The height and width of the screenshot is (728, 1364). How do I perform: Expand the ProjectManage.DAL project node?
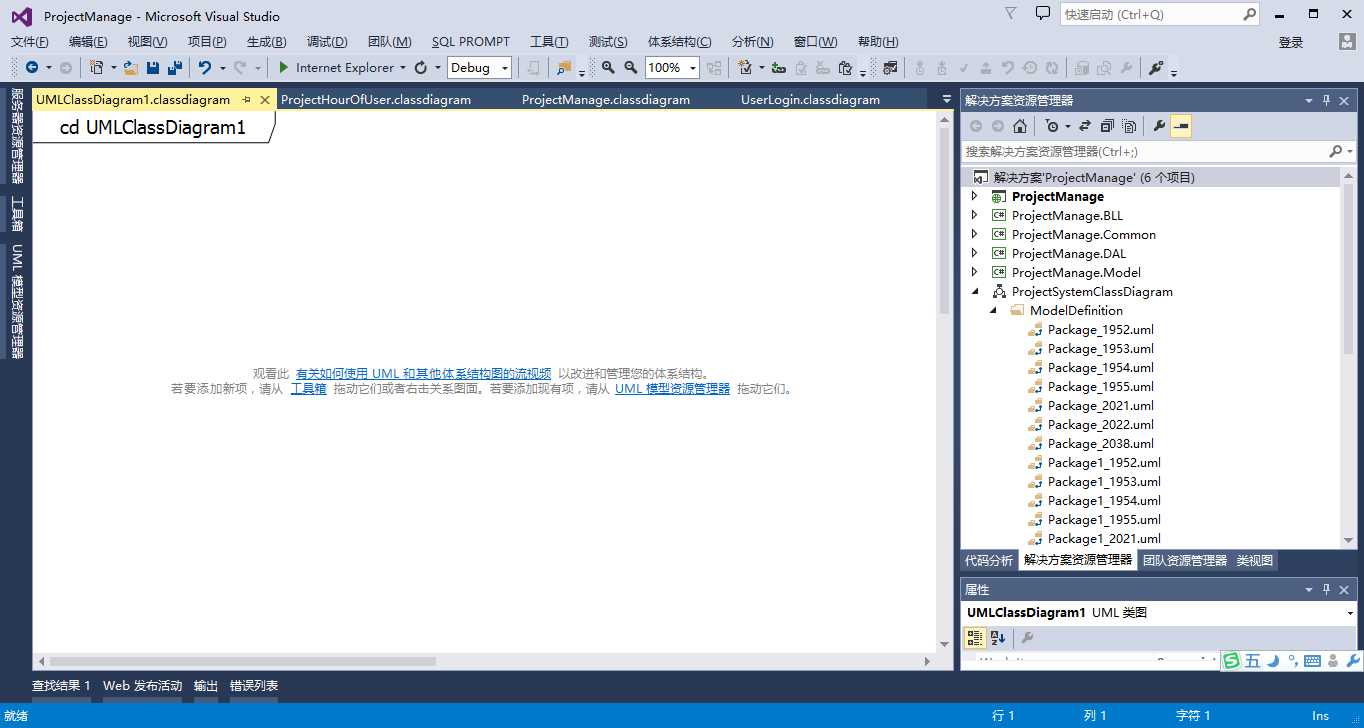(x=975, y=253)
